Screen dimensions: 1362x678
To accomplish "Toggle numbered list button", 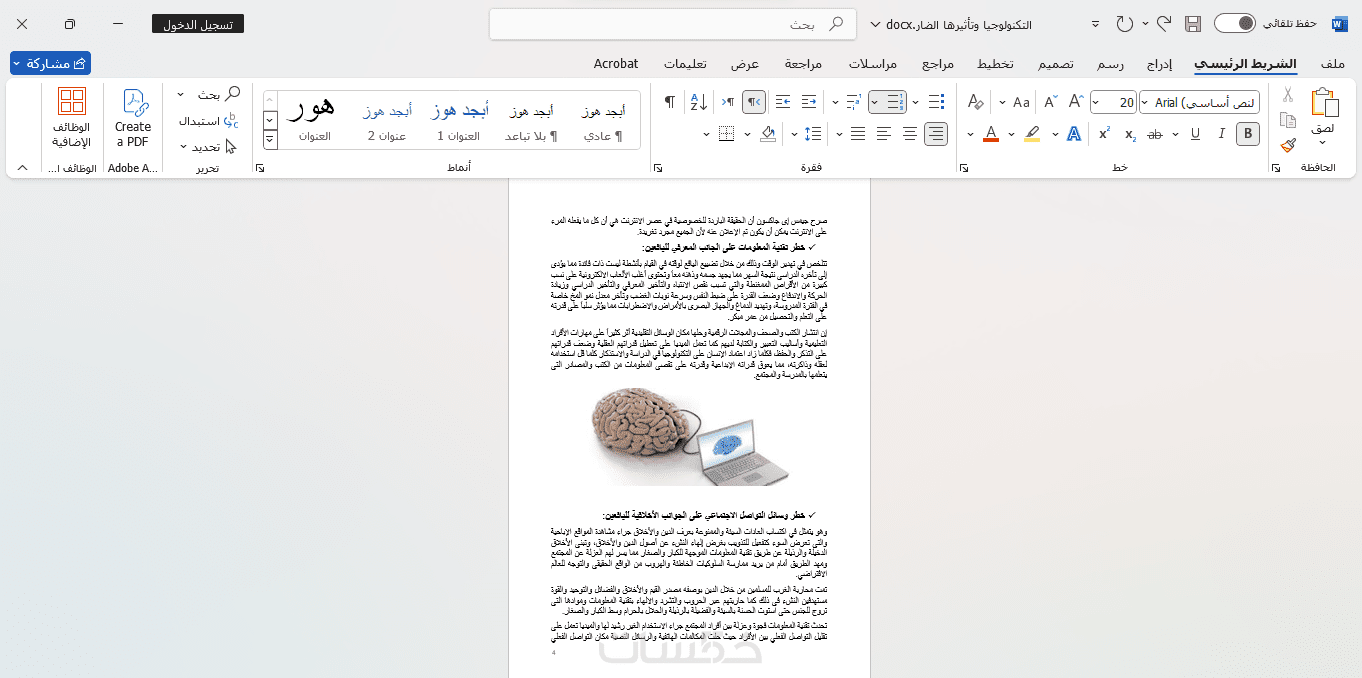I will point(894,102).
